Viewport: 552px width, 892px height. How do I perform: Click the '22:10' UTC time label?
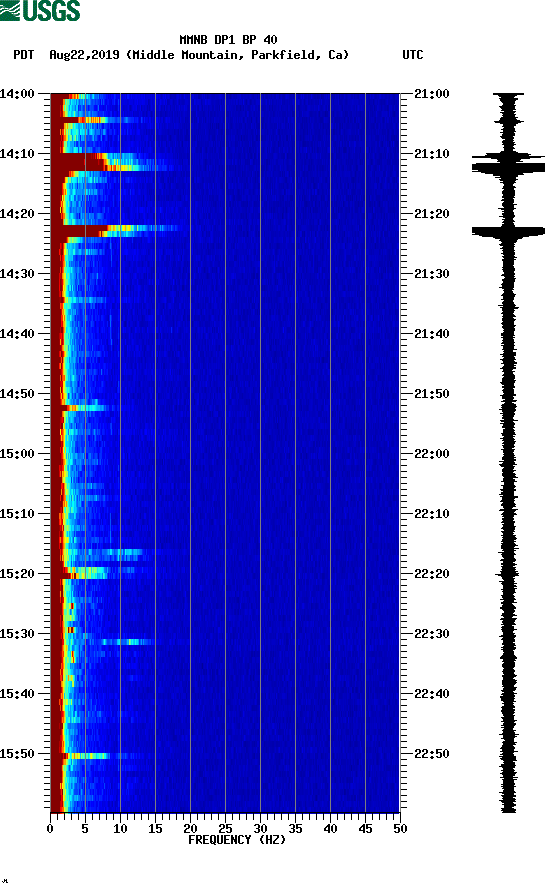[x=432, y=514]
